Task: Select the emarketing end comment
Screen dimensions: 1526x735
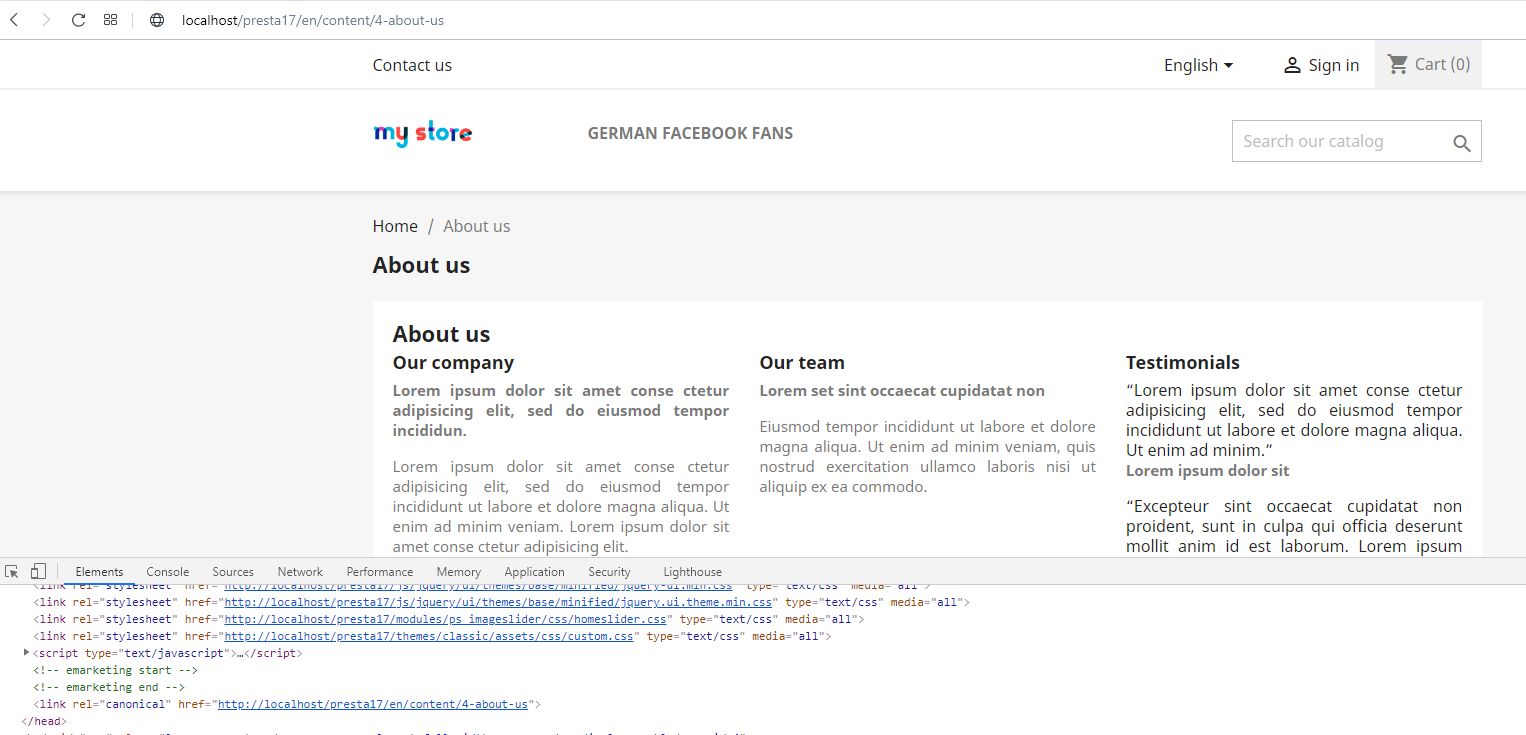Action: (x=109, y=687)
